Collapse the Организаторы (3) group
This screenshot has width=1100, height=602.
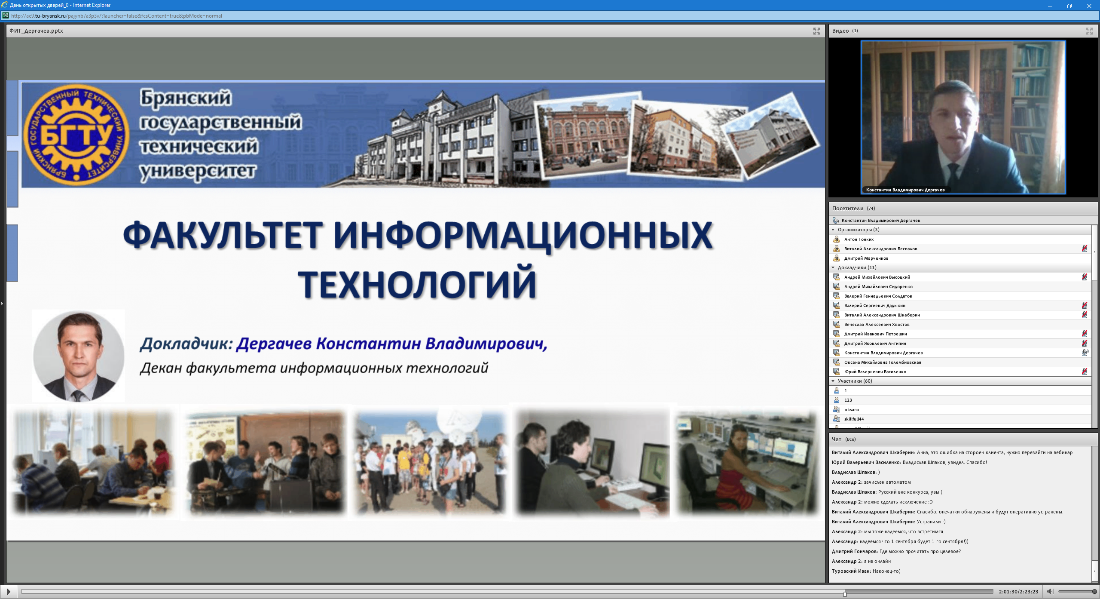coord(834,229)
